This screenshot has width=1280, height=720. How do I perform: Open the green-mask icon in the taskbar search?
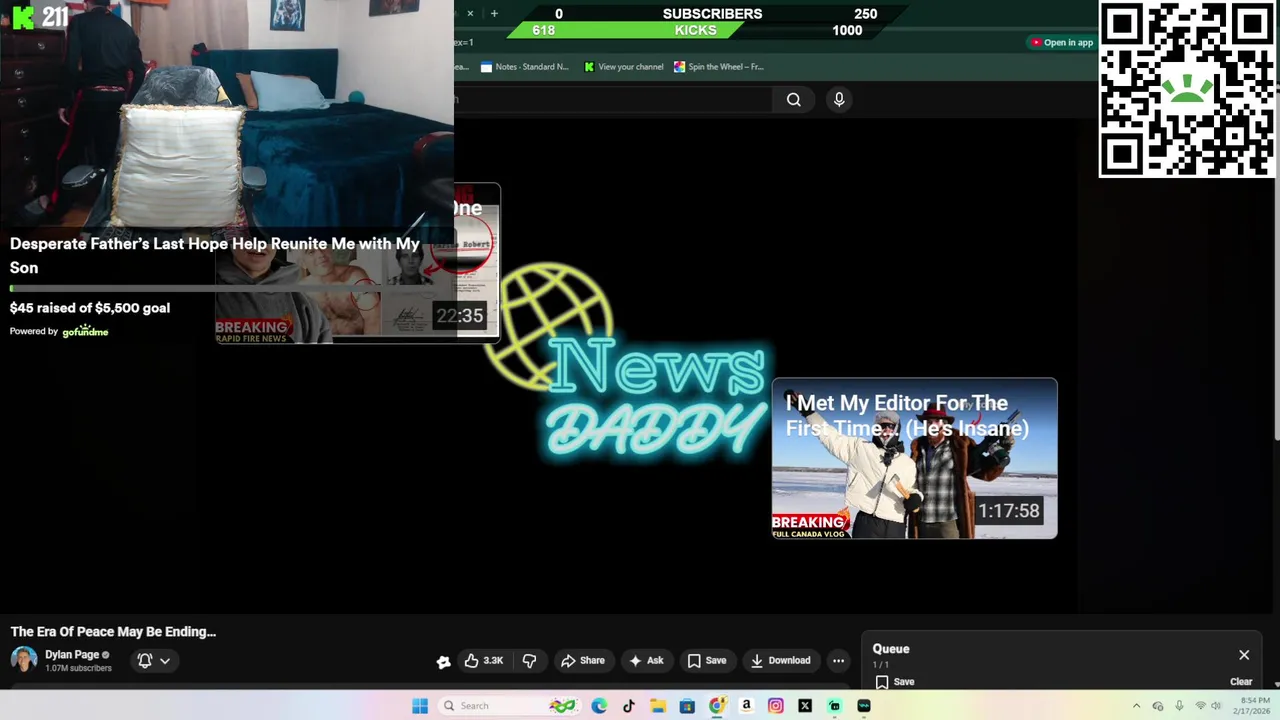pos(563,706)
